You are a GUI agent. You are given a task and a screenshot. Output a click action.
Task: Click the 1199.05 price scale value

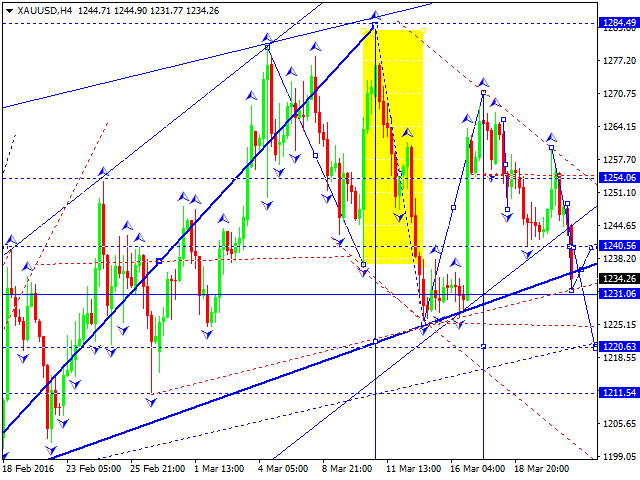[x=619, y=456]
